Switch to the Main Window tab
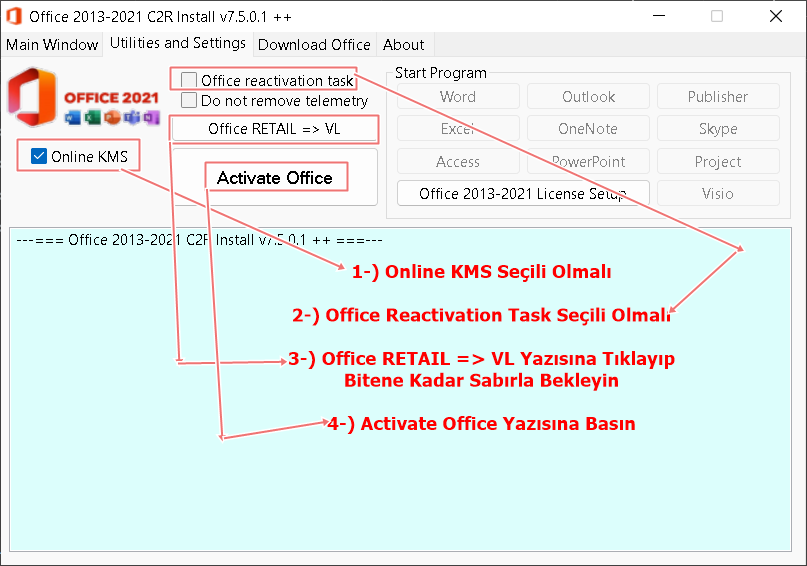 click(x=51, y=45)
